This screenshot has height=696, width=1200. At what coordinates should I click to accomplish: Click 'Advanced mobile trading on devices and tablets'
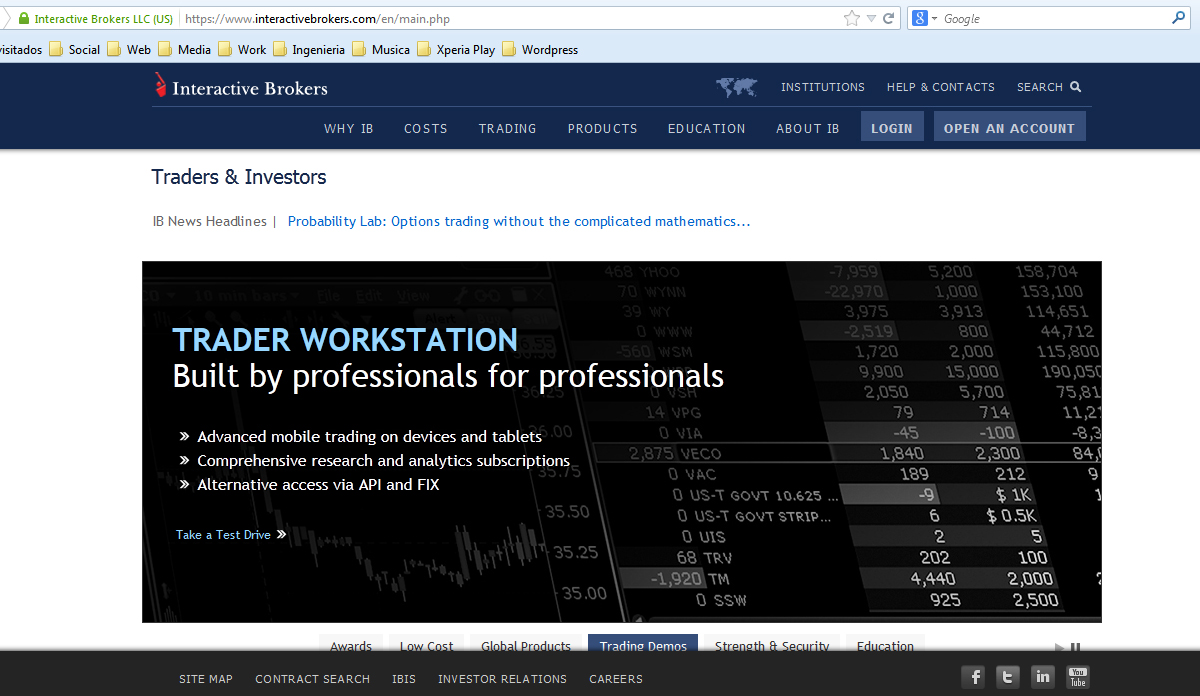[x=370, y=437]
